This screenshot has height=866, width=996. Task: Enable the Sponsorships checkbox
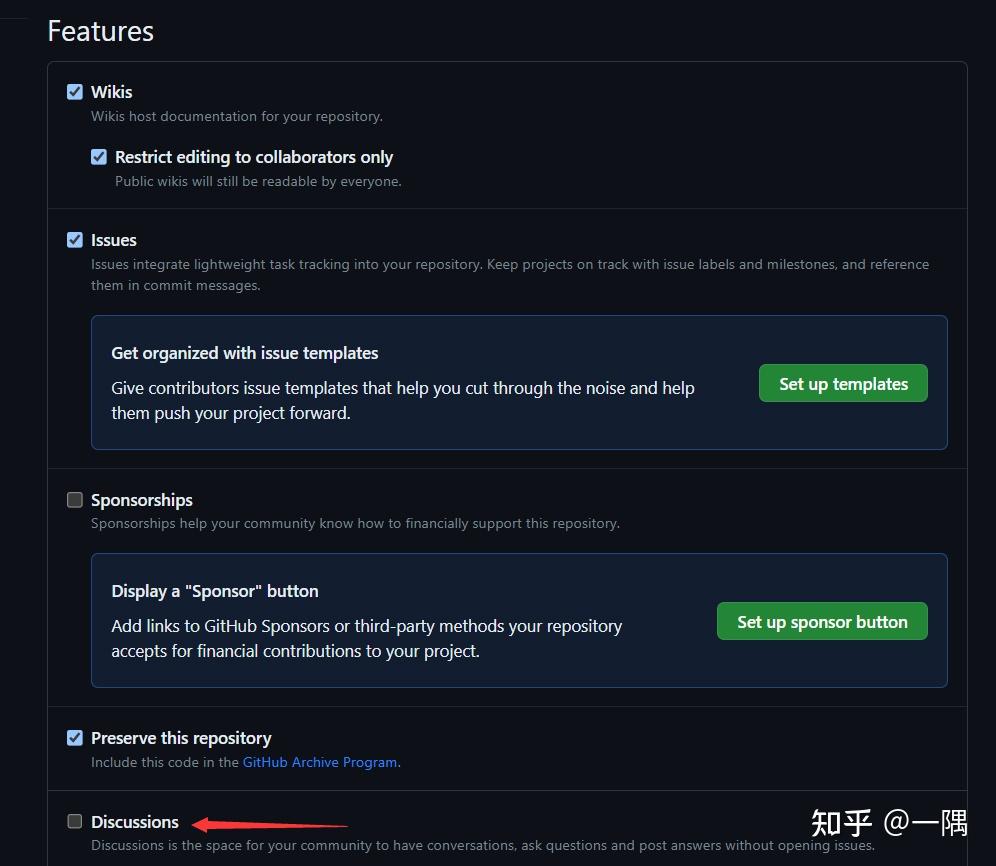[75, 500]
